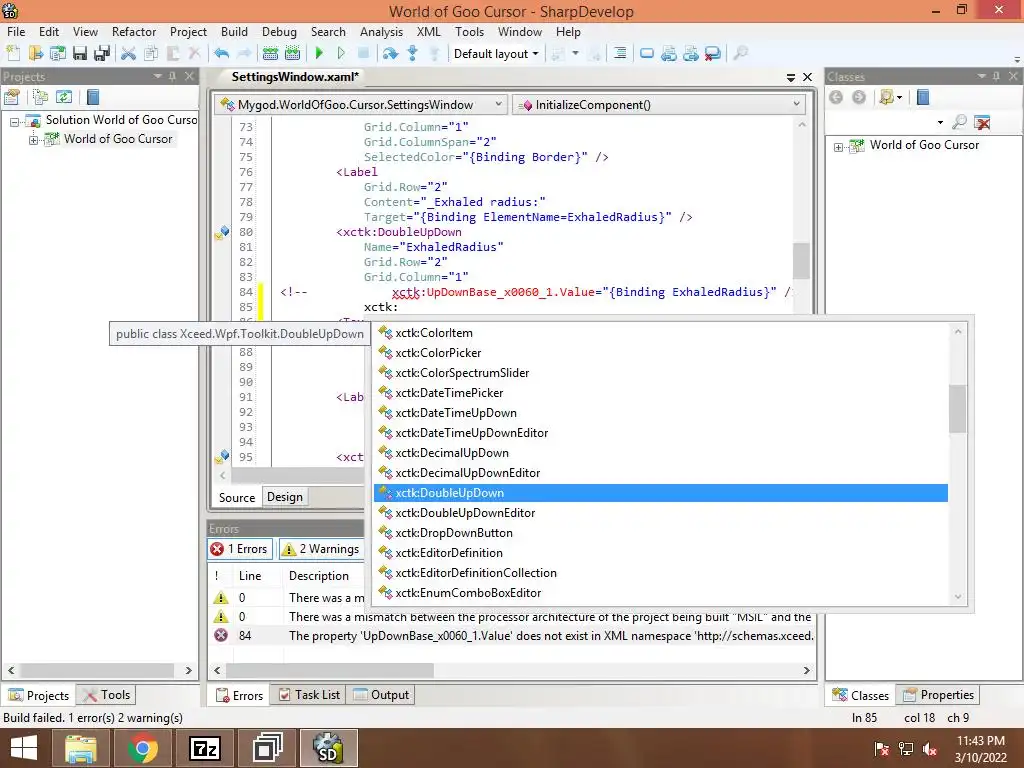
Task: Click the Refresh icon in Projects panel
Action: point(63,97)
